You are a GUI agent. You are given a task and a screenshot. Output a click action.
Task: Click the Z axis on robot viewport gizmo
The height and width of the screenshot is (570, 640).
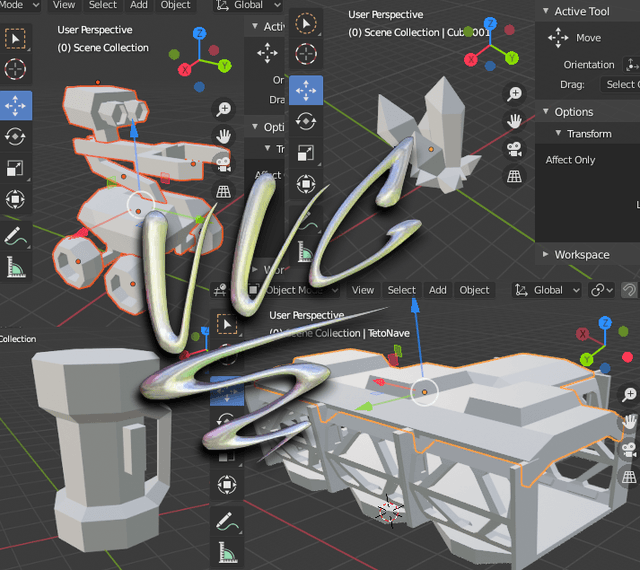pyautogui.click(x=200, y=33)
